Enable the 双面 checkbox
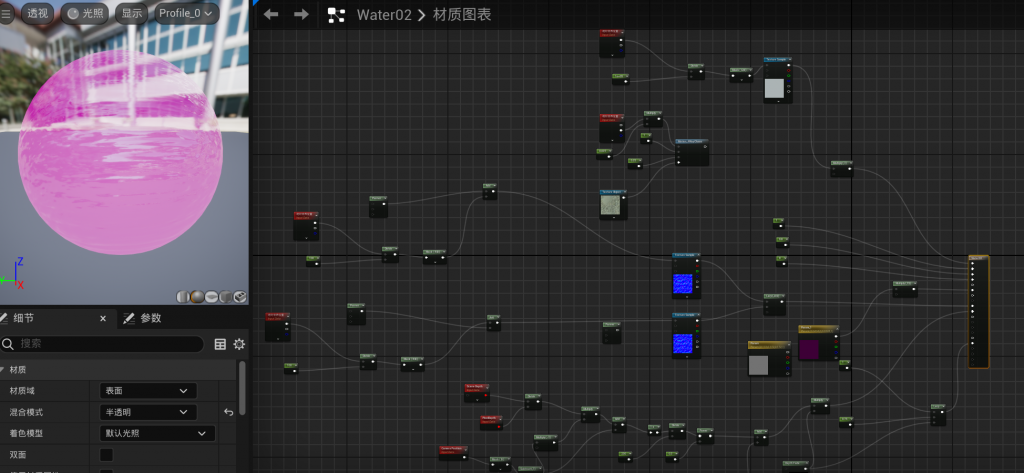 [107, 455]
